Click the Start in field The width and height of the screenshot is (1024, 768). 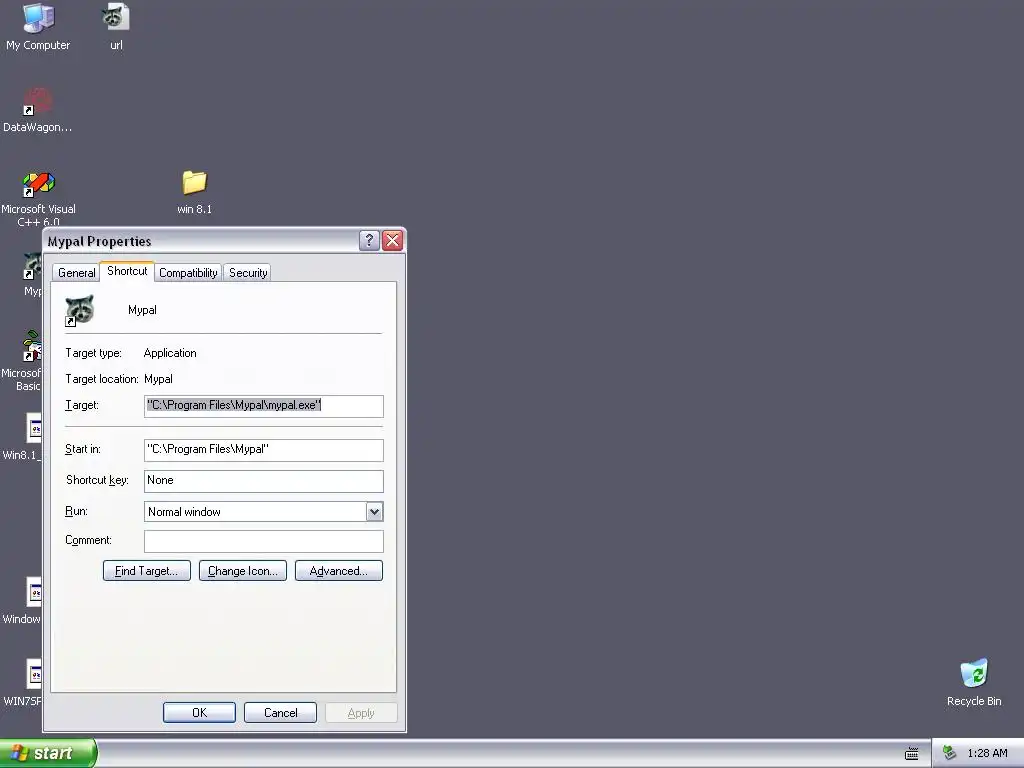tap(264, 450)
